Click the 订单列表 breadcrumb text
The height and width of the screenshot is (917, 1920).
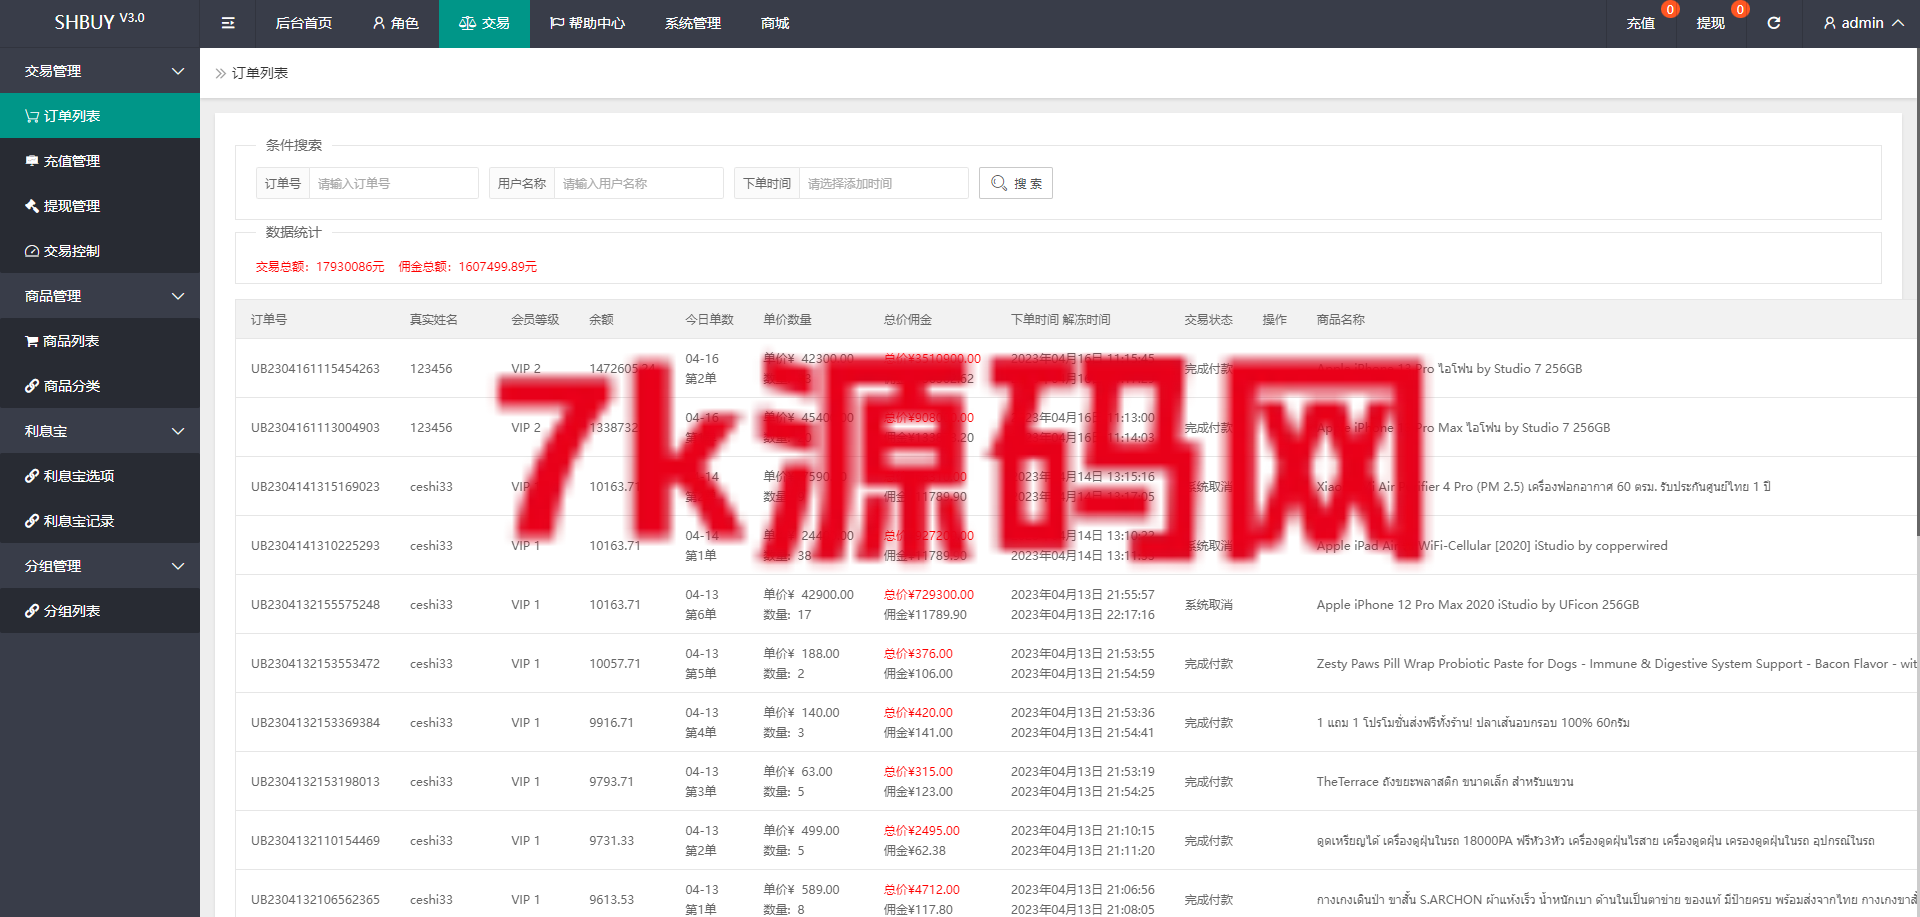260,73
